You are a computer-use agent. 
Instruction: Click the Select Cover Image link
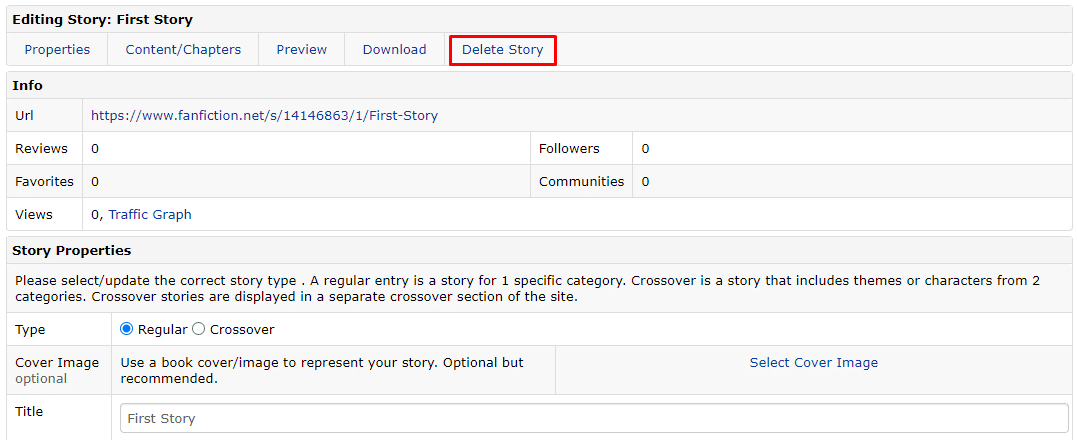[x=813, y=362]
